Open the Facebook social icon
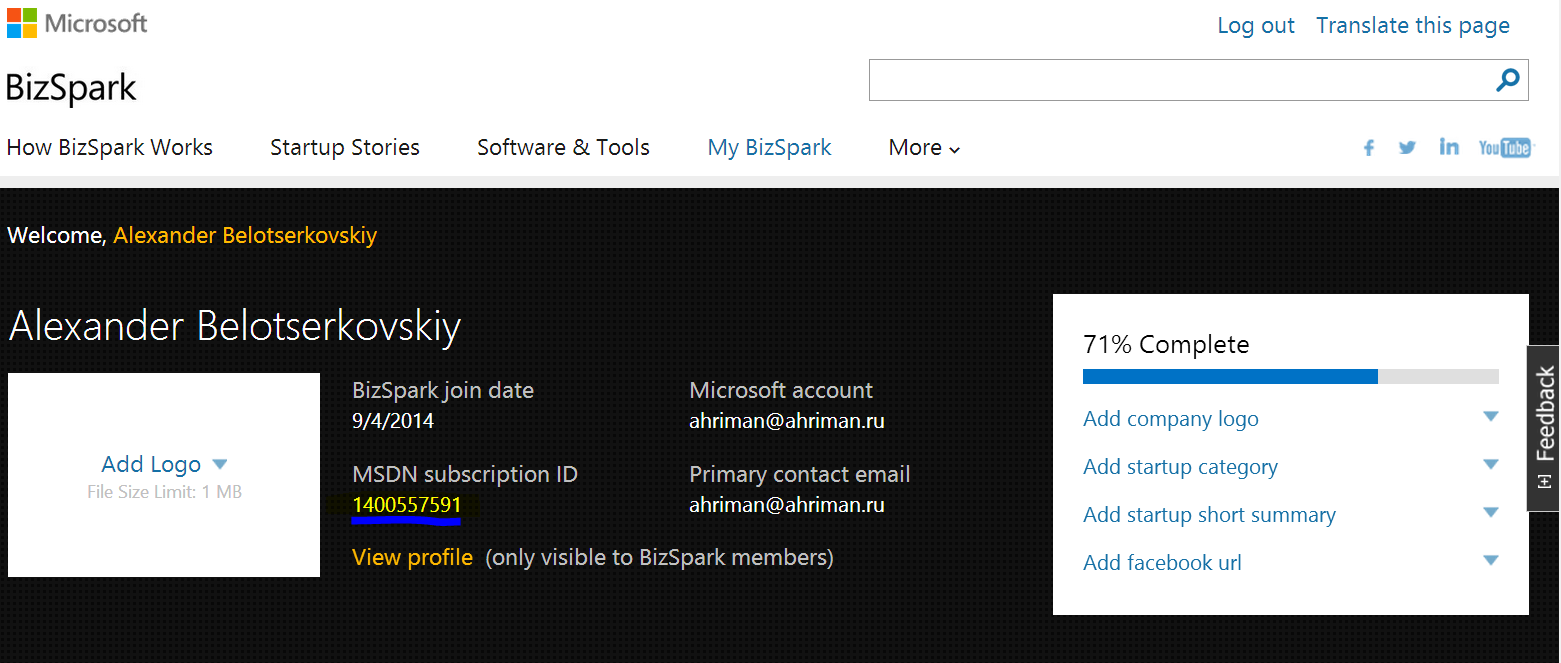Image resolution: width=1561 pixels, height=663 pixels. pyautogui.click(x=1369, y=148)
